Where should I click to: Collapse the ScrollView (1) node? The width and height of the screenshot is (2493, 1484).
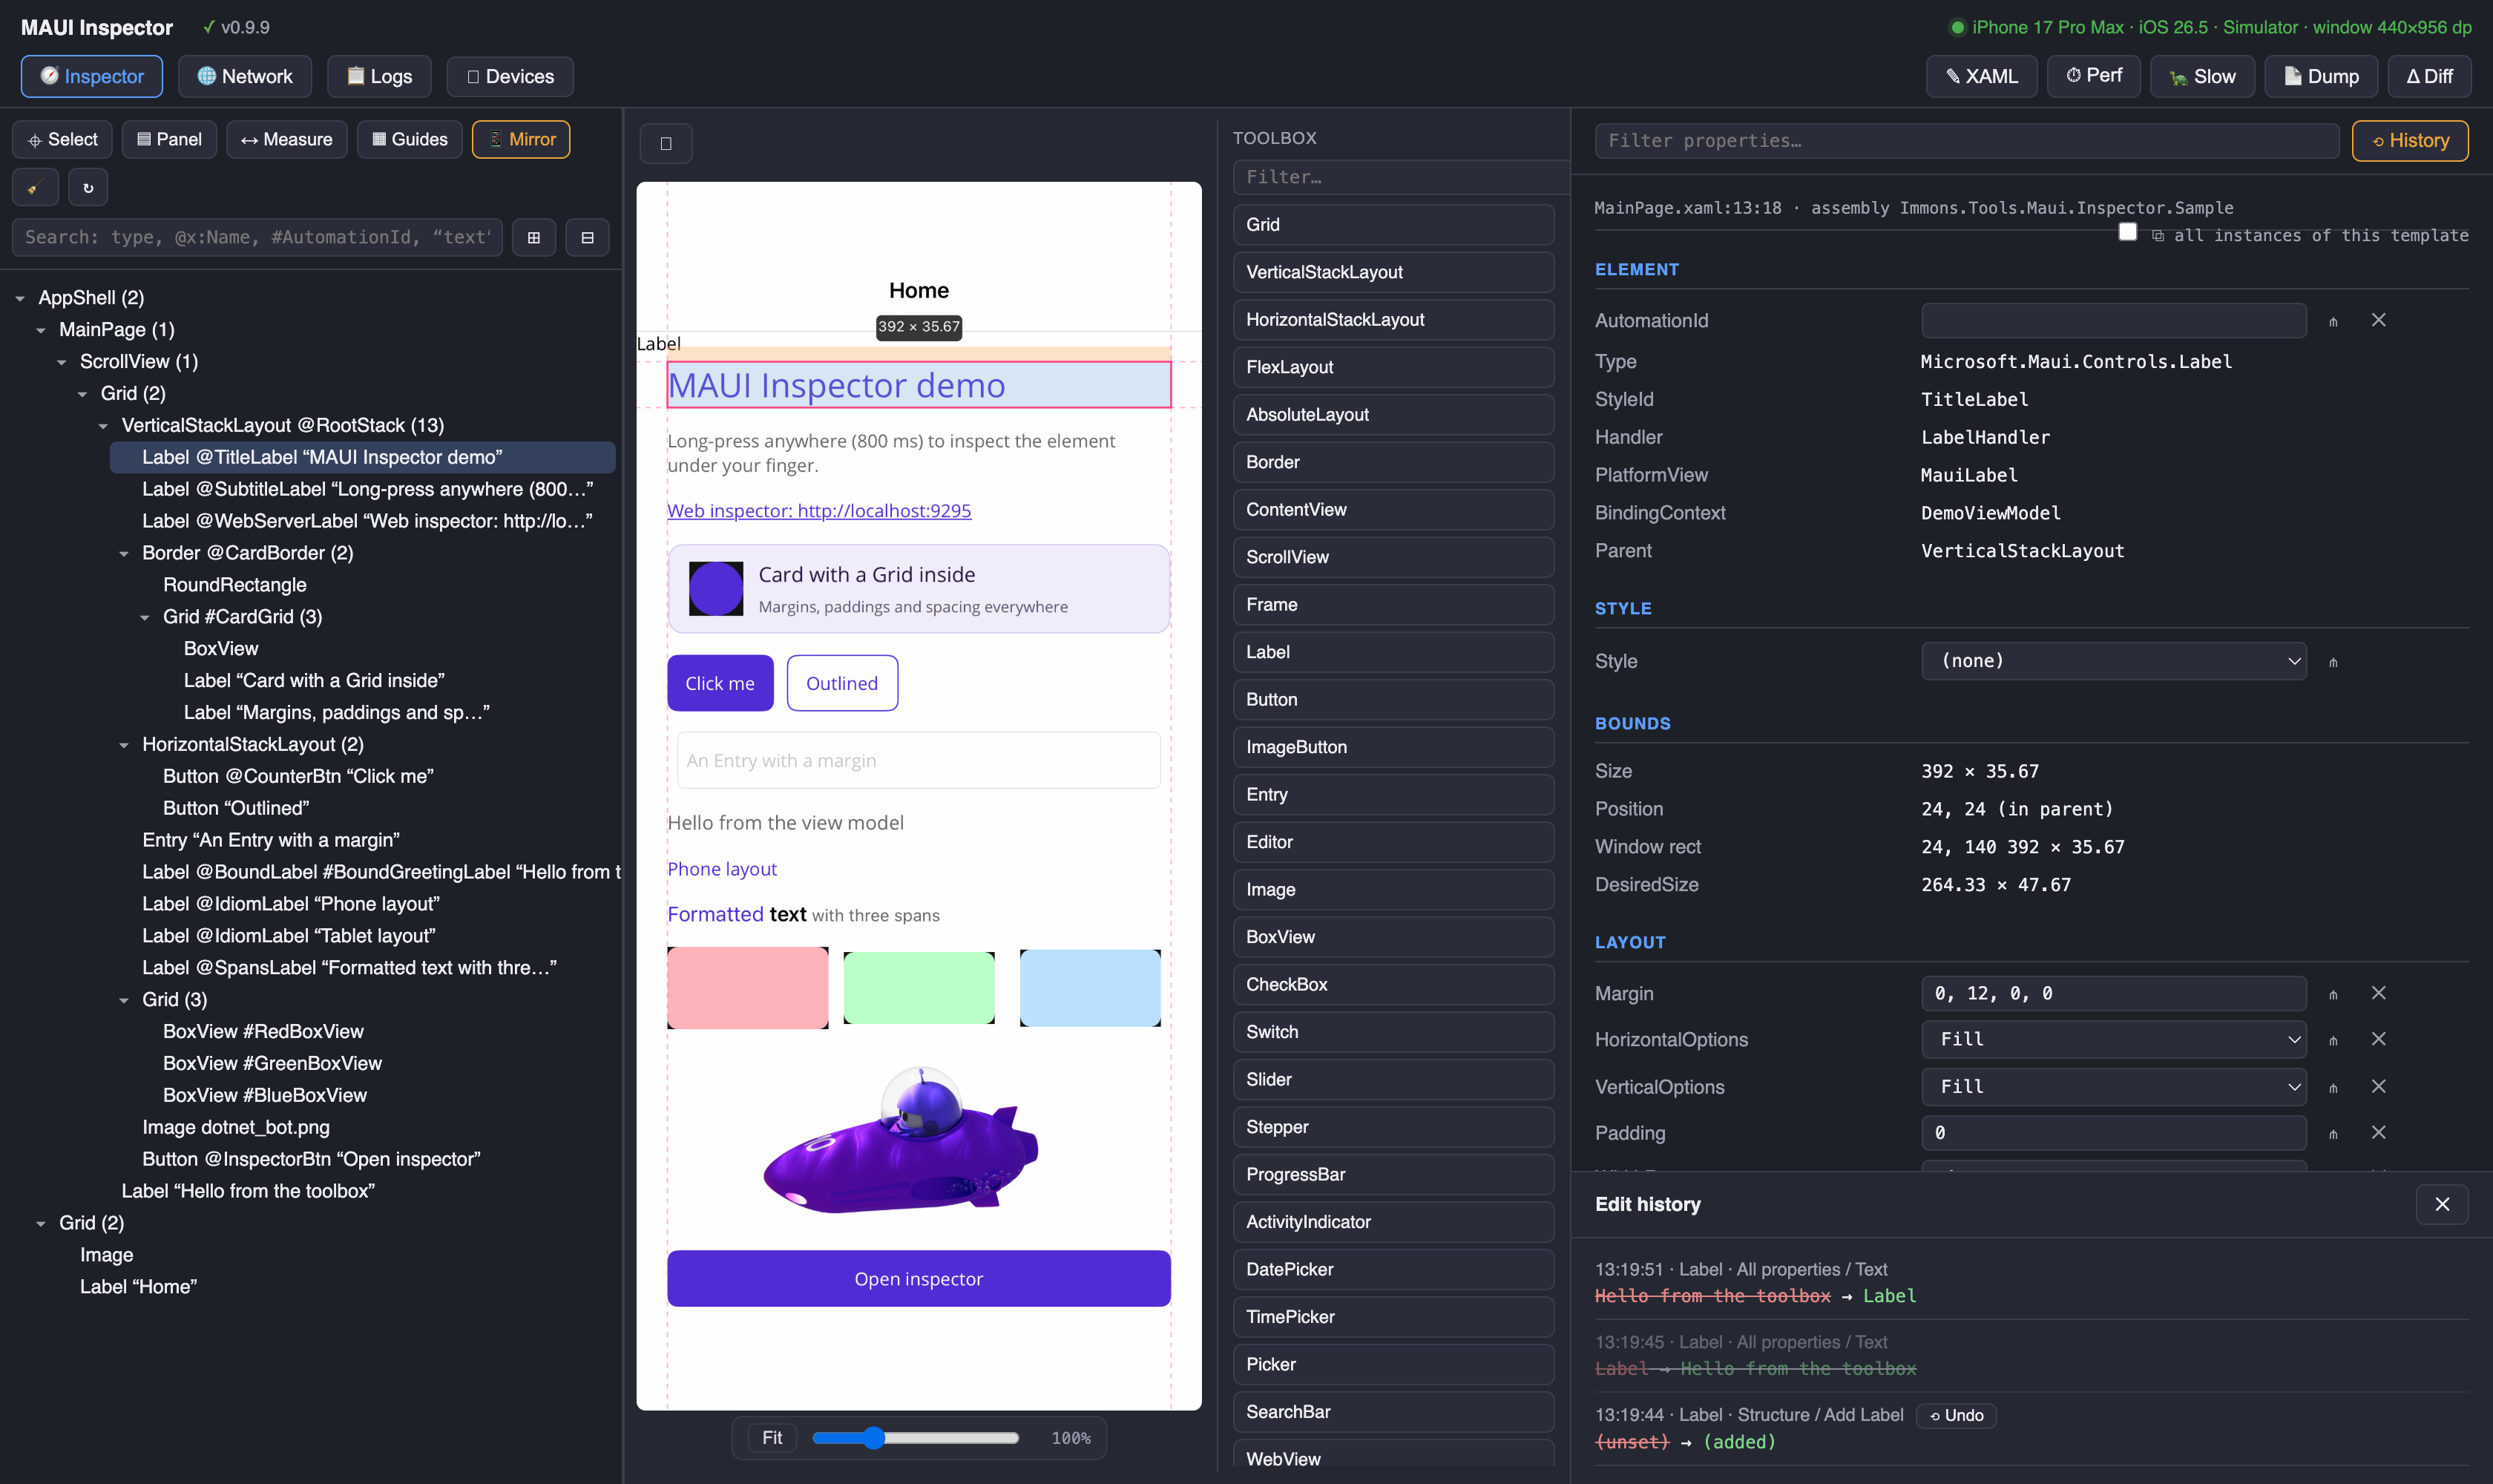click(x=62, y=362)
